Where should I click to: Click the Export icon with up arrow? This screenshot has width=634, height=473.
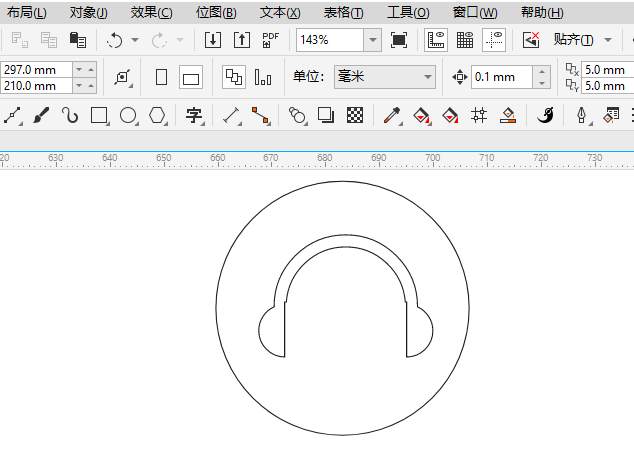241,40
